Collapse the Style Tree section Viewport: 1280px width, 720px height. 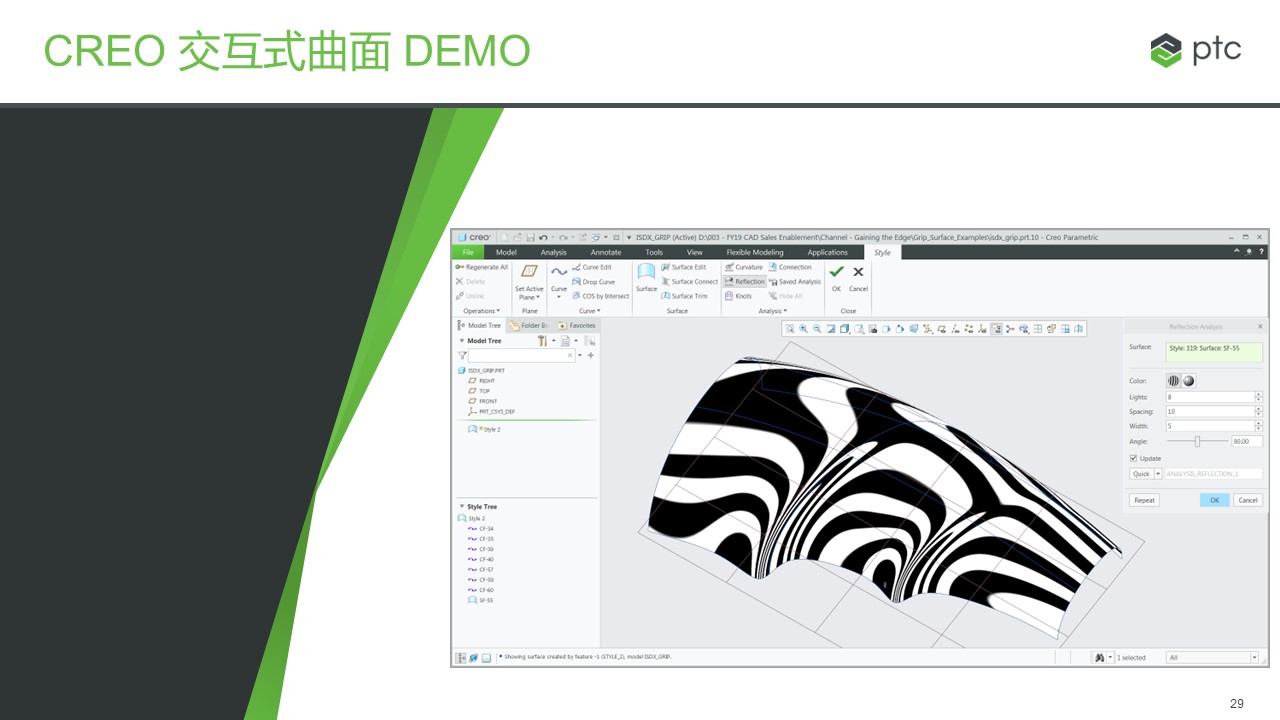(461, 507)
